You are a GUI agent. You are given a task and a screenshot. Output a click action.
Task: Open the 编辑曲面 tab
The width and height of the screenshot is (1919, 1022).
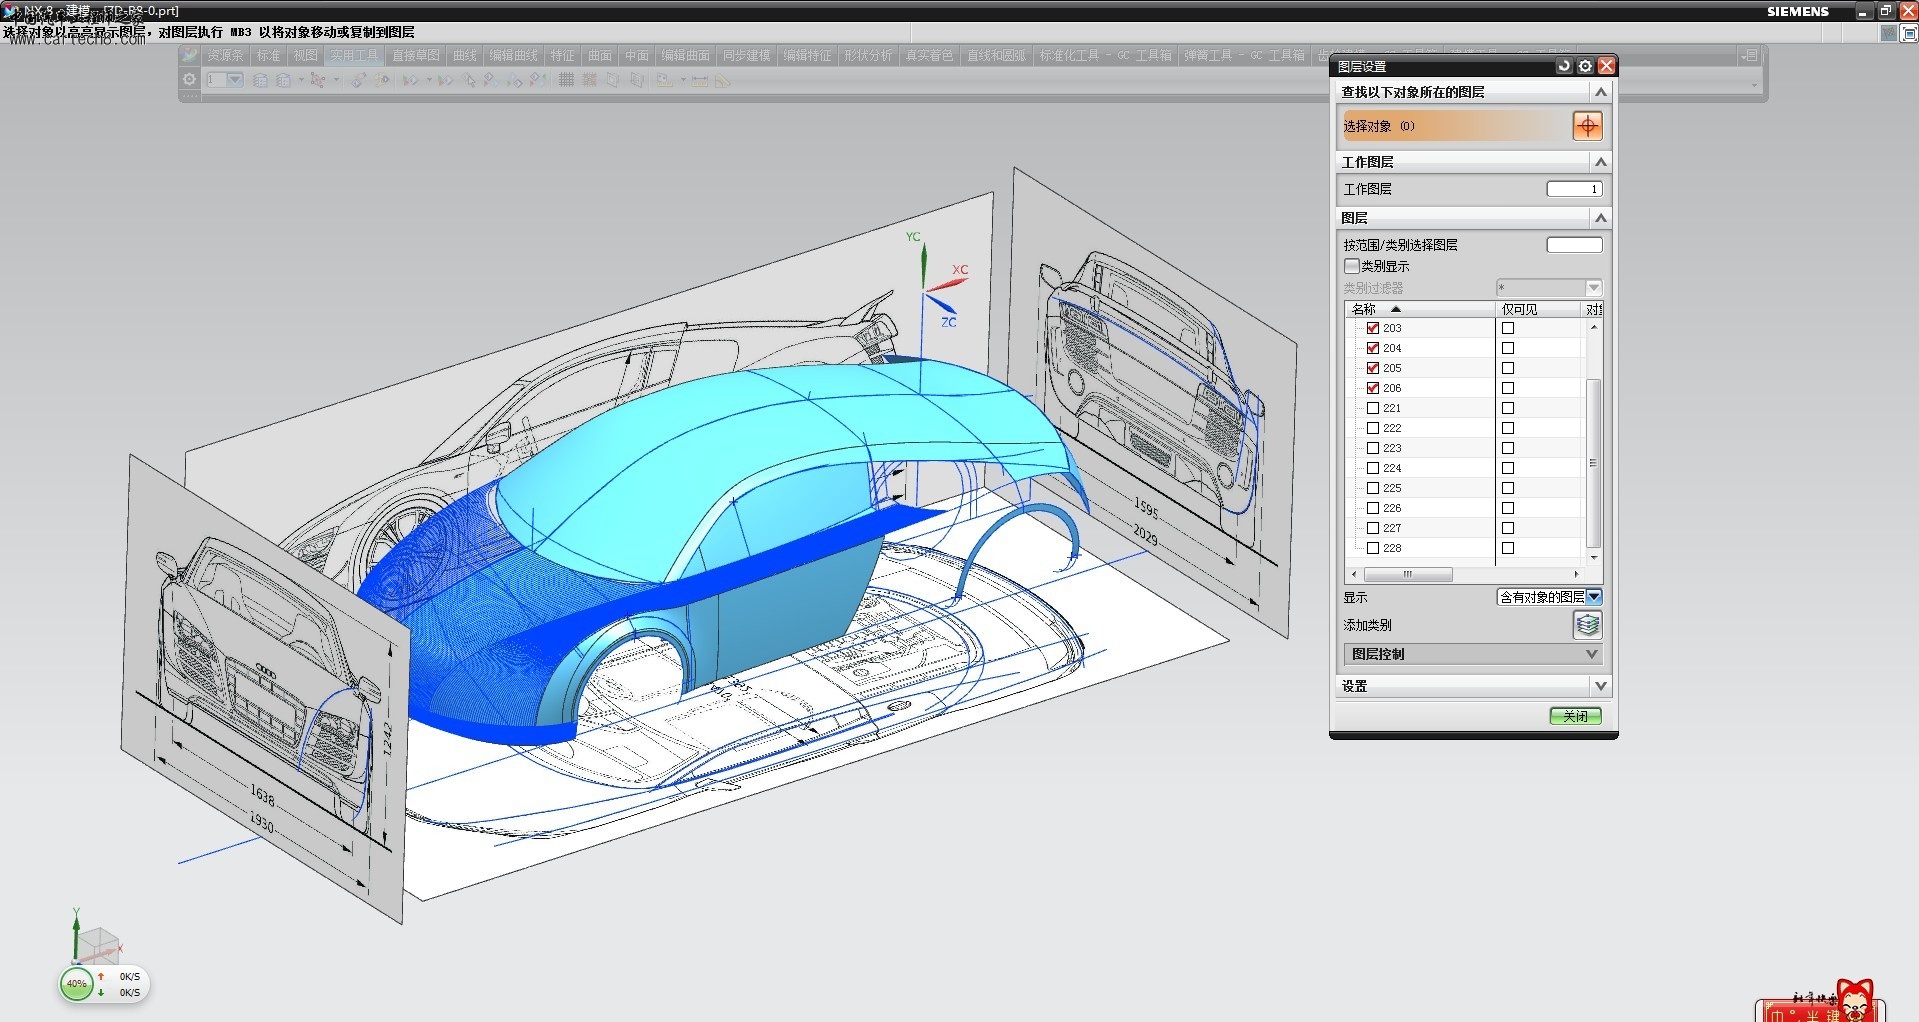(685, 56)
